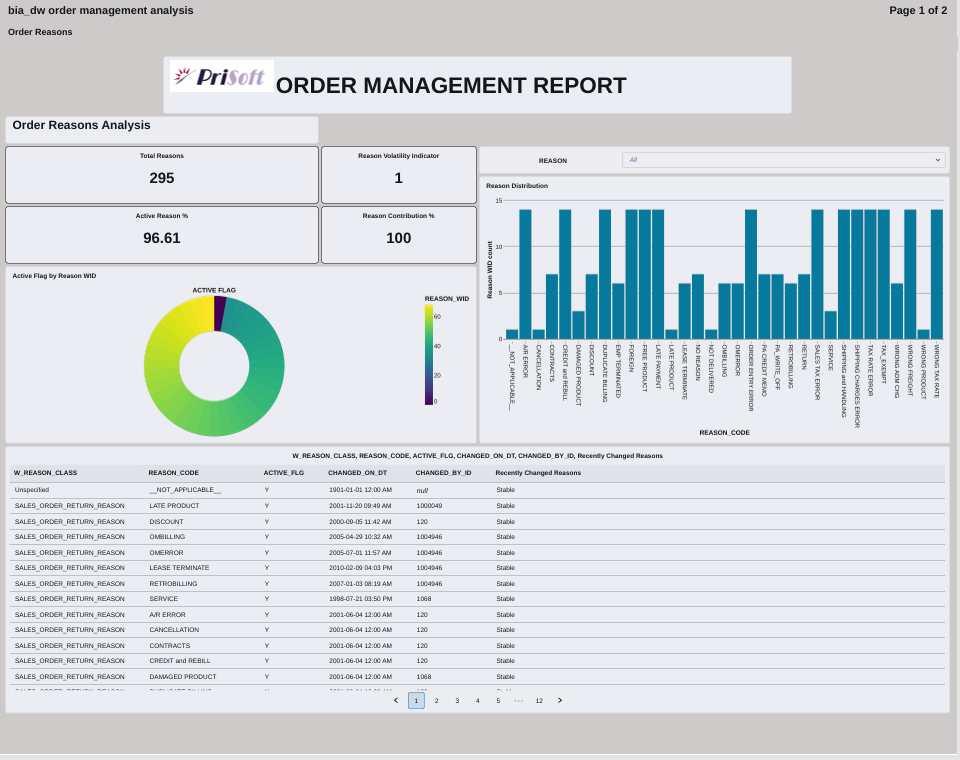Viewport: 960px width, 760px height.
Task: Click the ORDER ENTRY ERROR bar in chart
Action: click(751, 275)
